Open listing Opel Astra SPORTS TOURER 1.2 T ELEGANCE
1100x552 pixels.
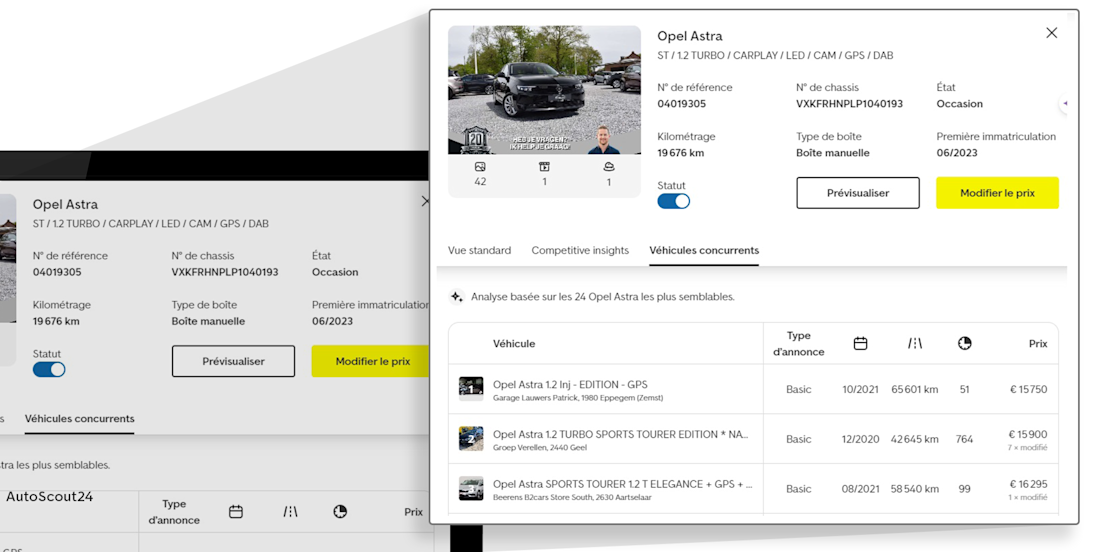click(623, 484)
